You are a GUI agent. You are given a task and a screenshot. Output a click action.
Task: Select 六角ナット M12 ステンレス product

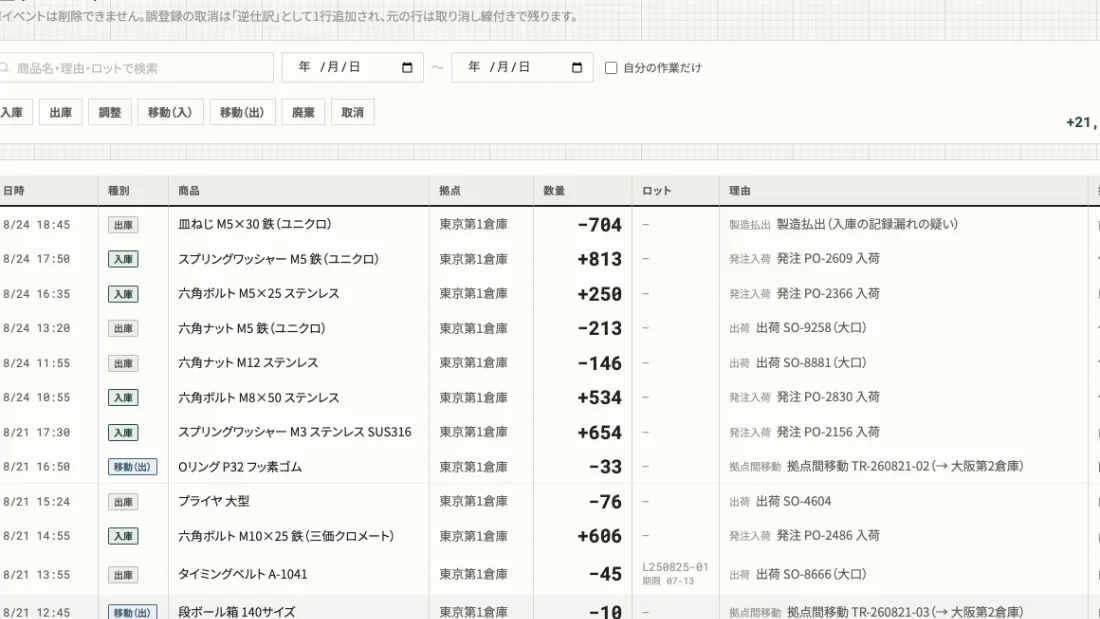coord(248,363)
